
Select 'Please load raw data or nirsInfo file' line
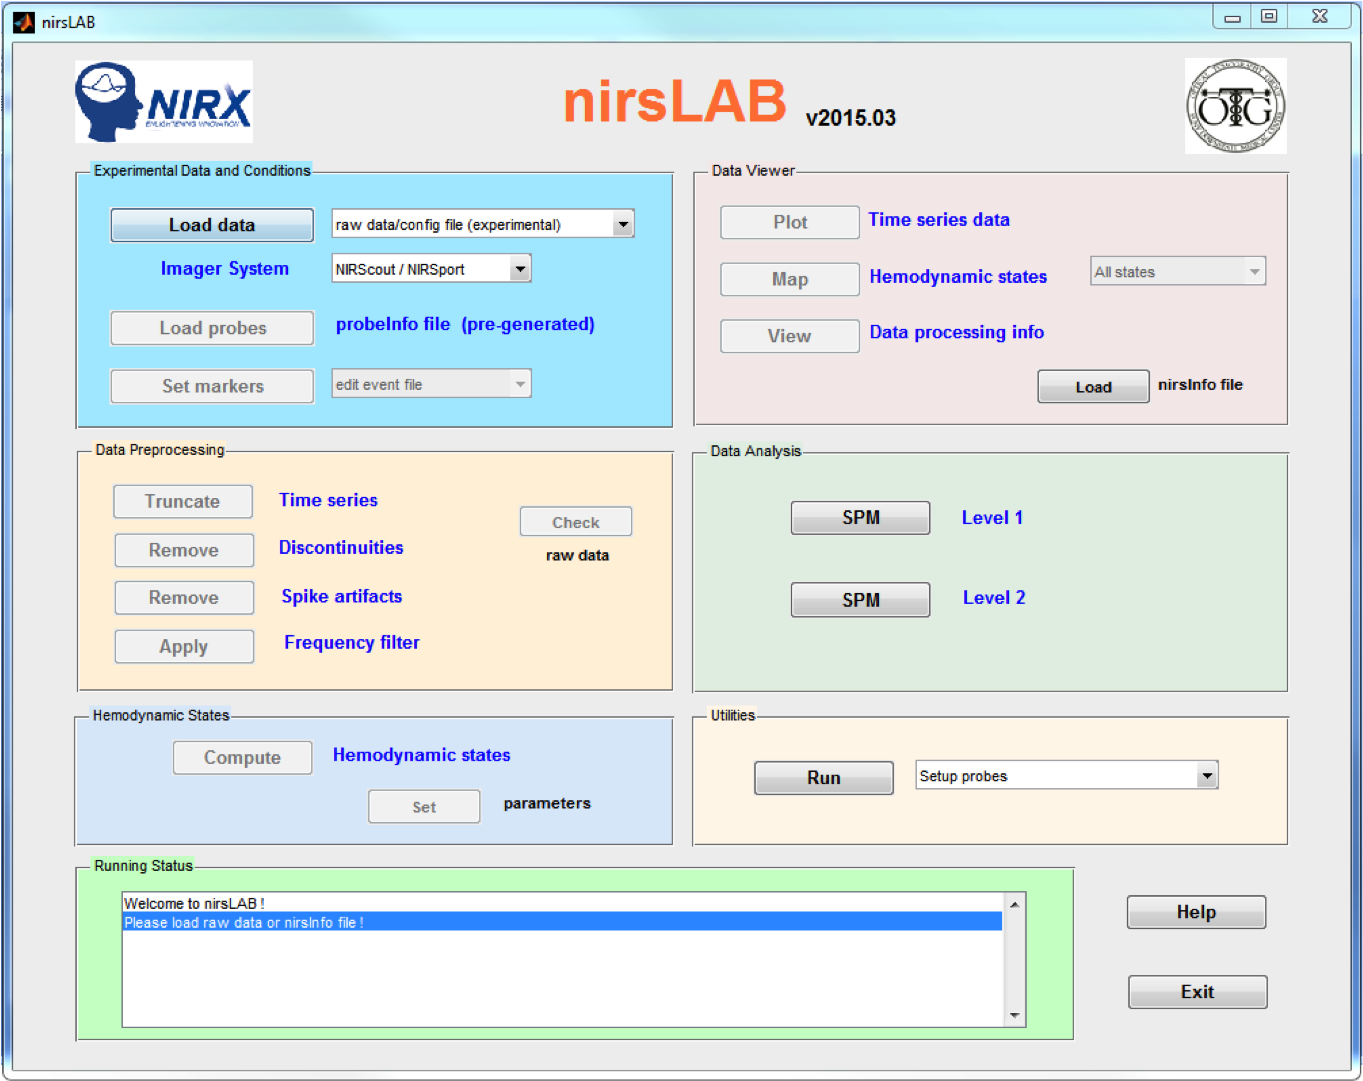click(562, 922)
